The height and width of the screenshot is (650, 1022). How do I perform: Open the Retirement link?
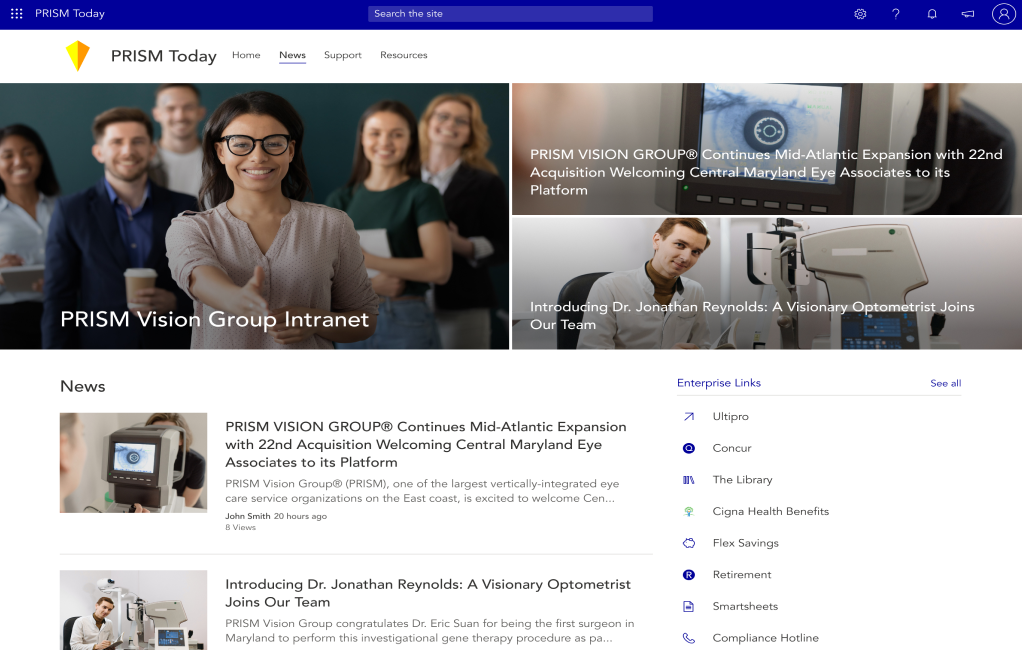tap(742, 575)
